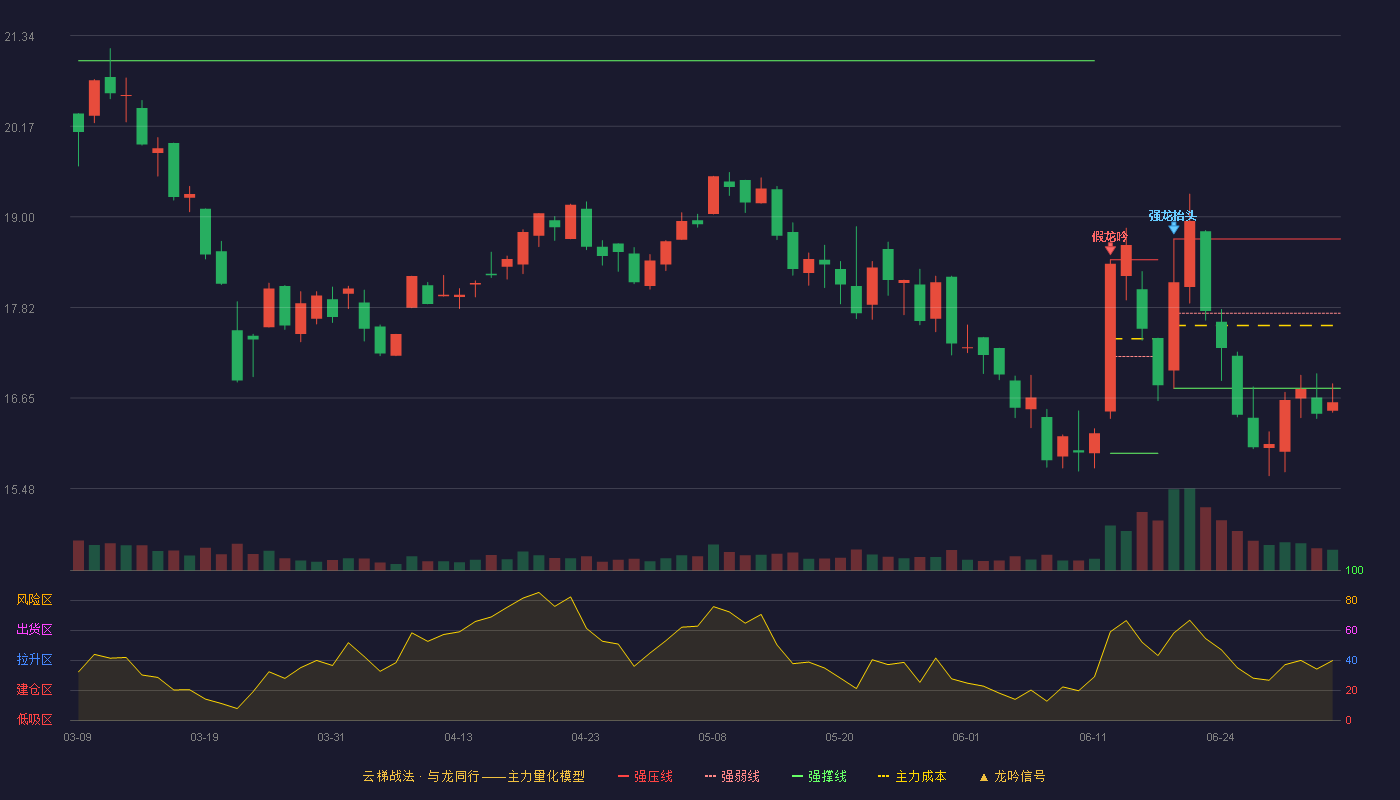Toggle the 主力成本 legend entry
Image resolution: width=1400 pixels, height=800 pixels.
tap(912, 776)
